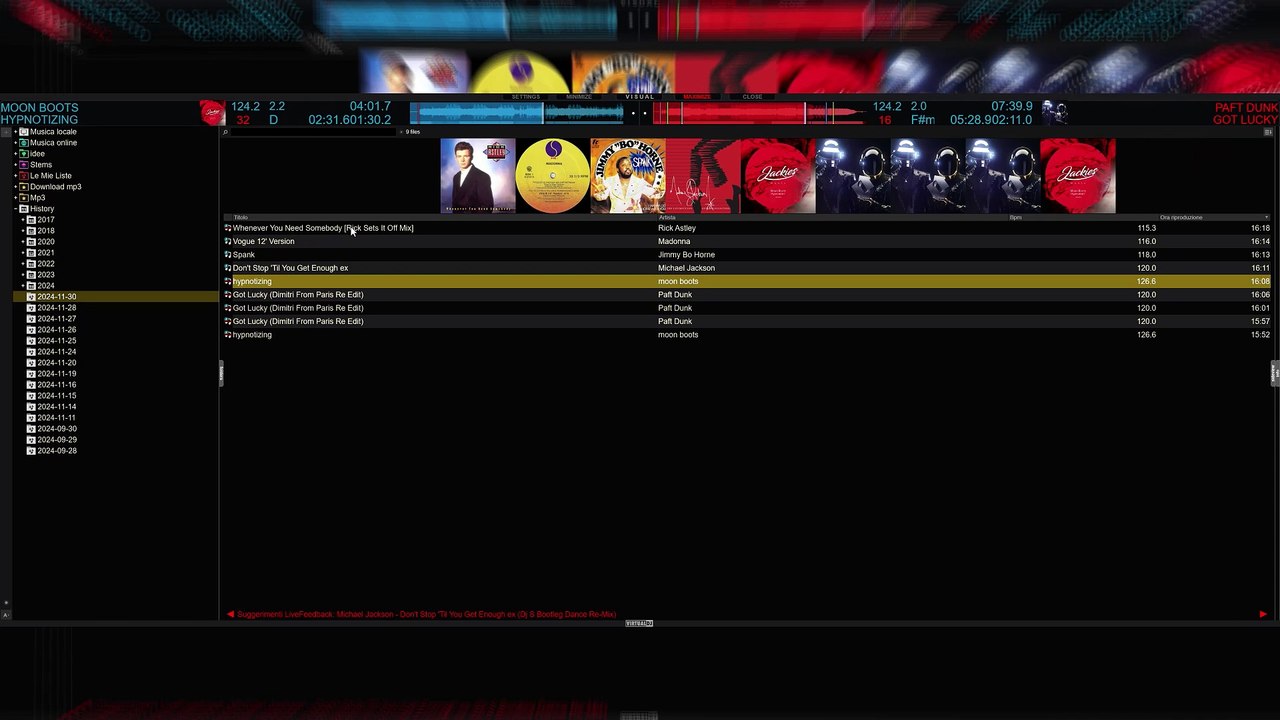Screen dimensions: 1280x720
Task: Seek in the red right deck waveform
Action: pyautogui.click(x=760, y=113)
